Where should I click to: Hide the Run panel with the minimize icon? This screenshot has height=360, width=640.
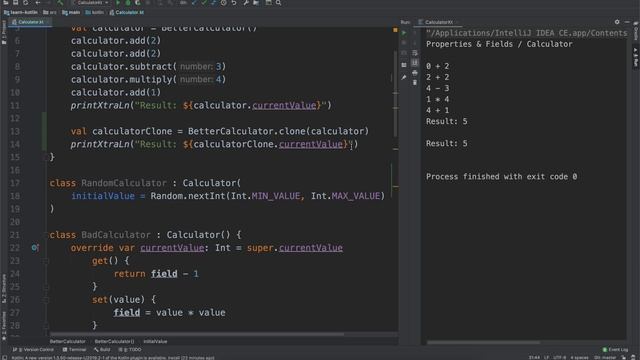pos(627,22)
